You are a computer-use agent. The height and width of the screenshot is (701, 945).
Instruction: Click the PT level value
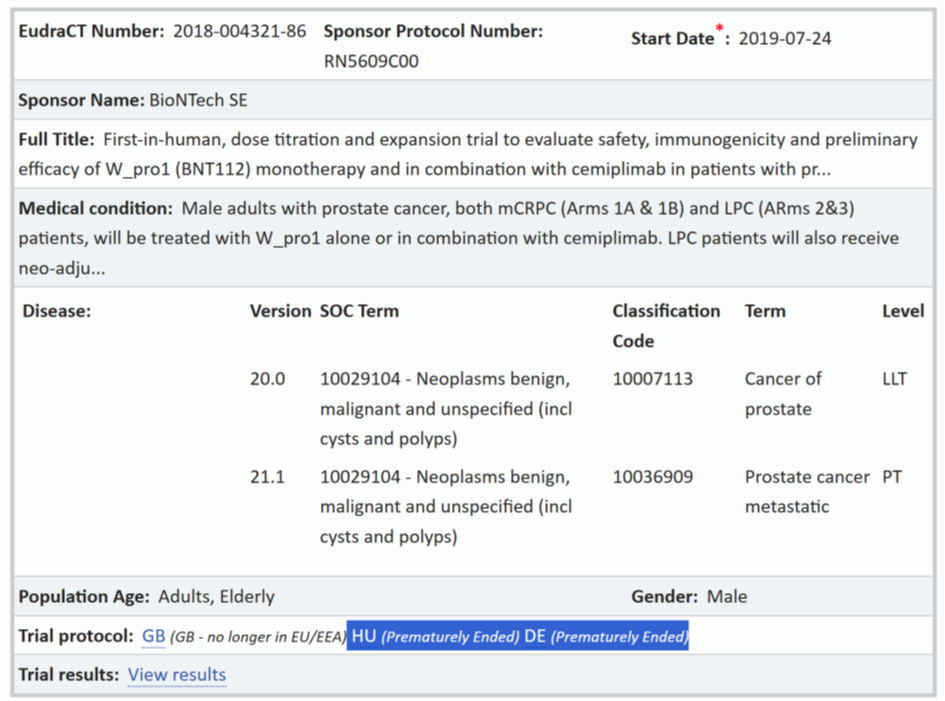click(x=892, y=477)
